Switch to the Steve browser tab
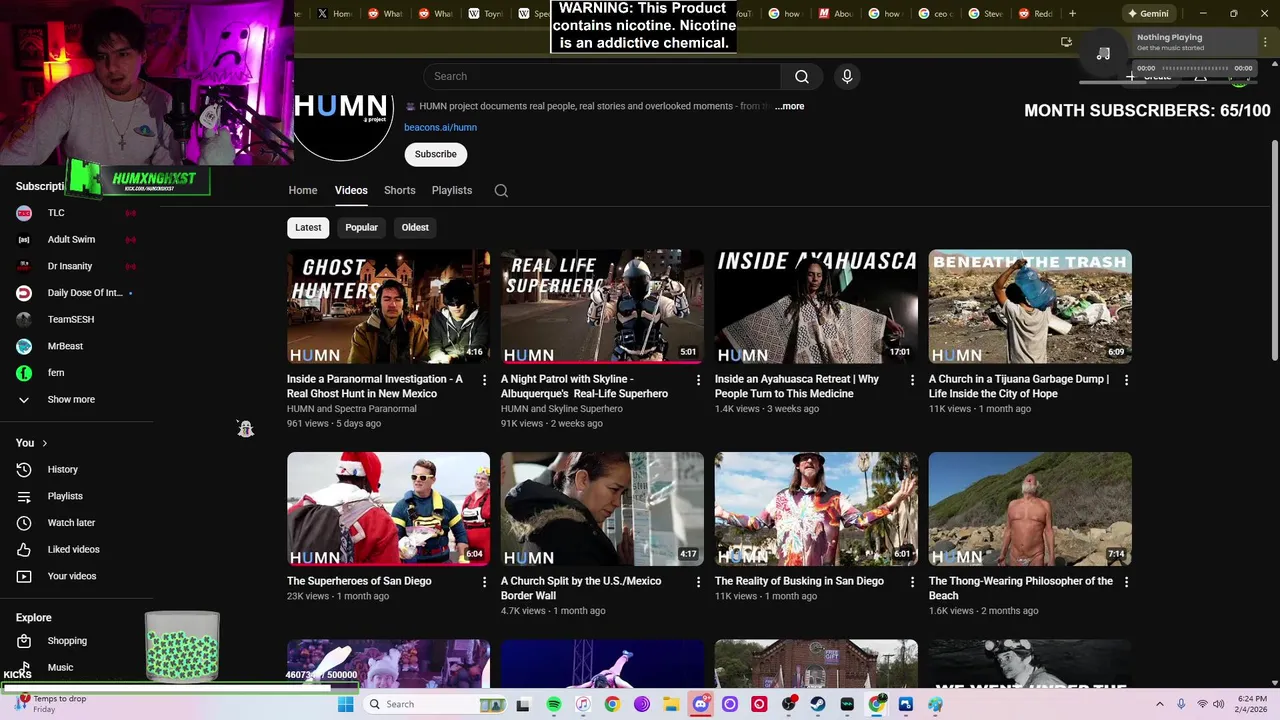The width and height of the screenshot is (1280, 720). 985,14
